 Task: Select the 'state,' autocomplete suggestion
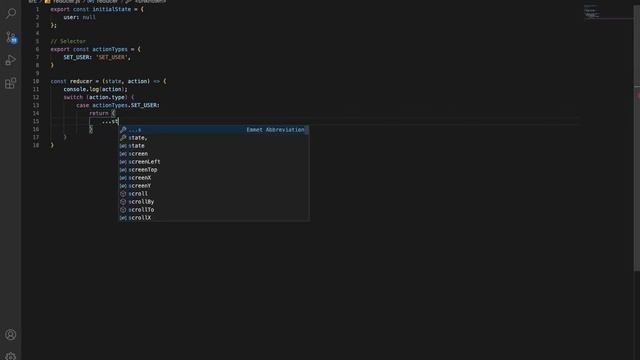click(x=213, y=138)
